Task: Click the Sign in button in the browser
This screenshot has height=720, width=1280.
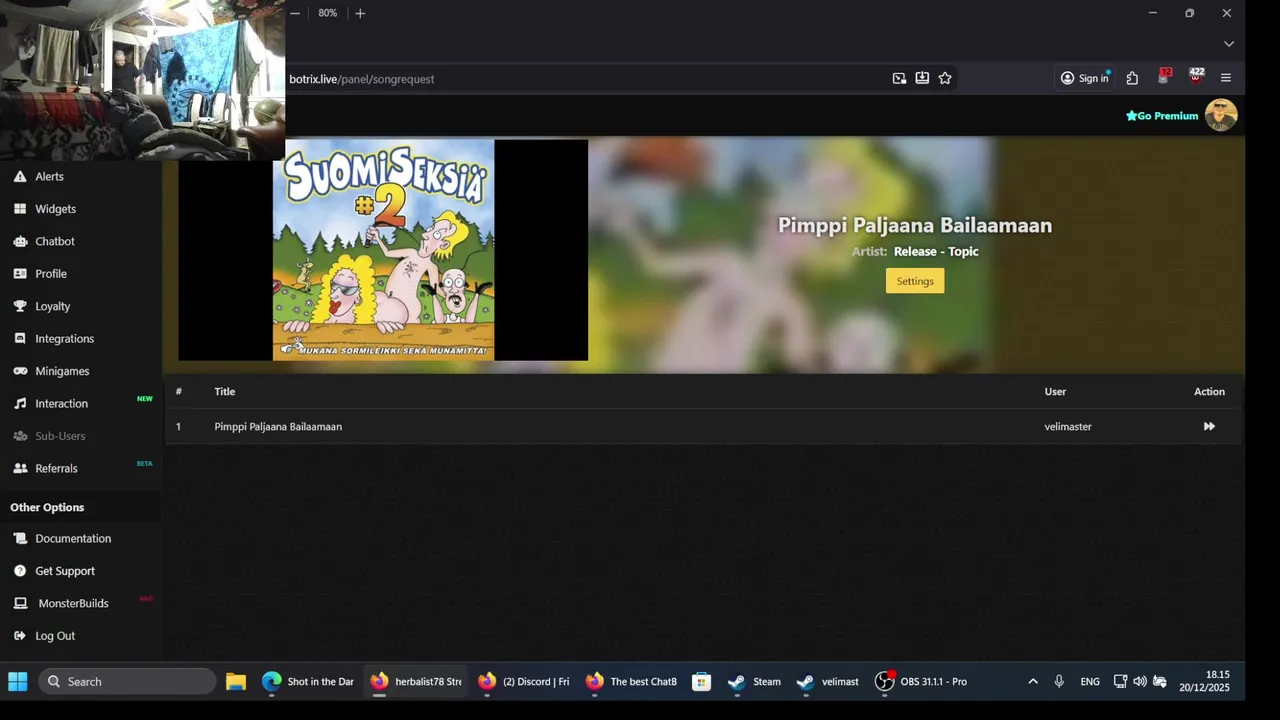Action: tap(1086, 78)
